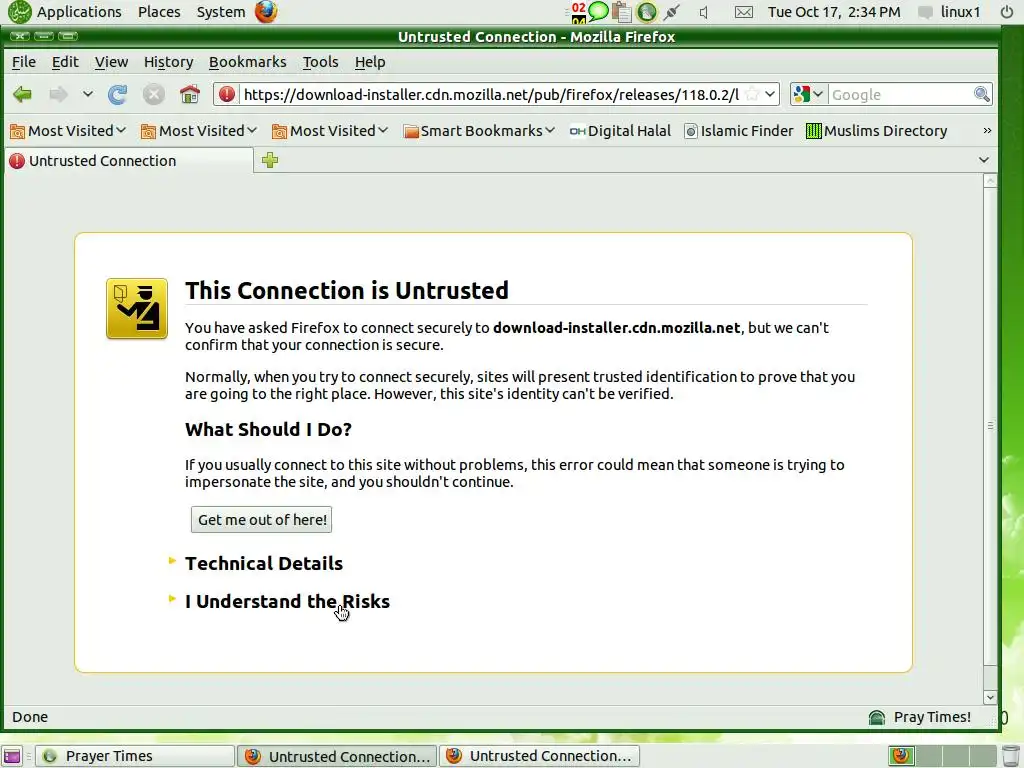Open the Bookmarks menu

248,62
